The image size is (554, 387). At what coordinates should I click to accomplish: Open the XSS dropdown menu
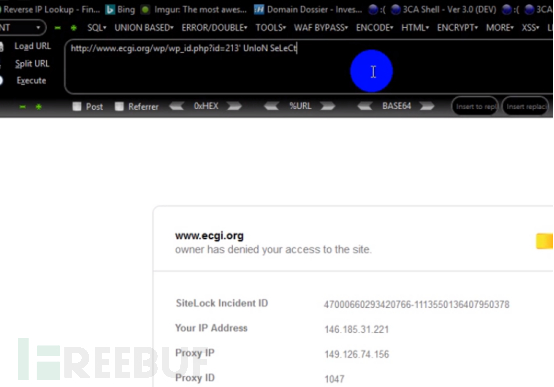tap(530, 28)
